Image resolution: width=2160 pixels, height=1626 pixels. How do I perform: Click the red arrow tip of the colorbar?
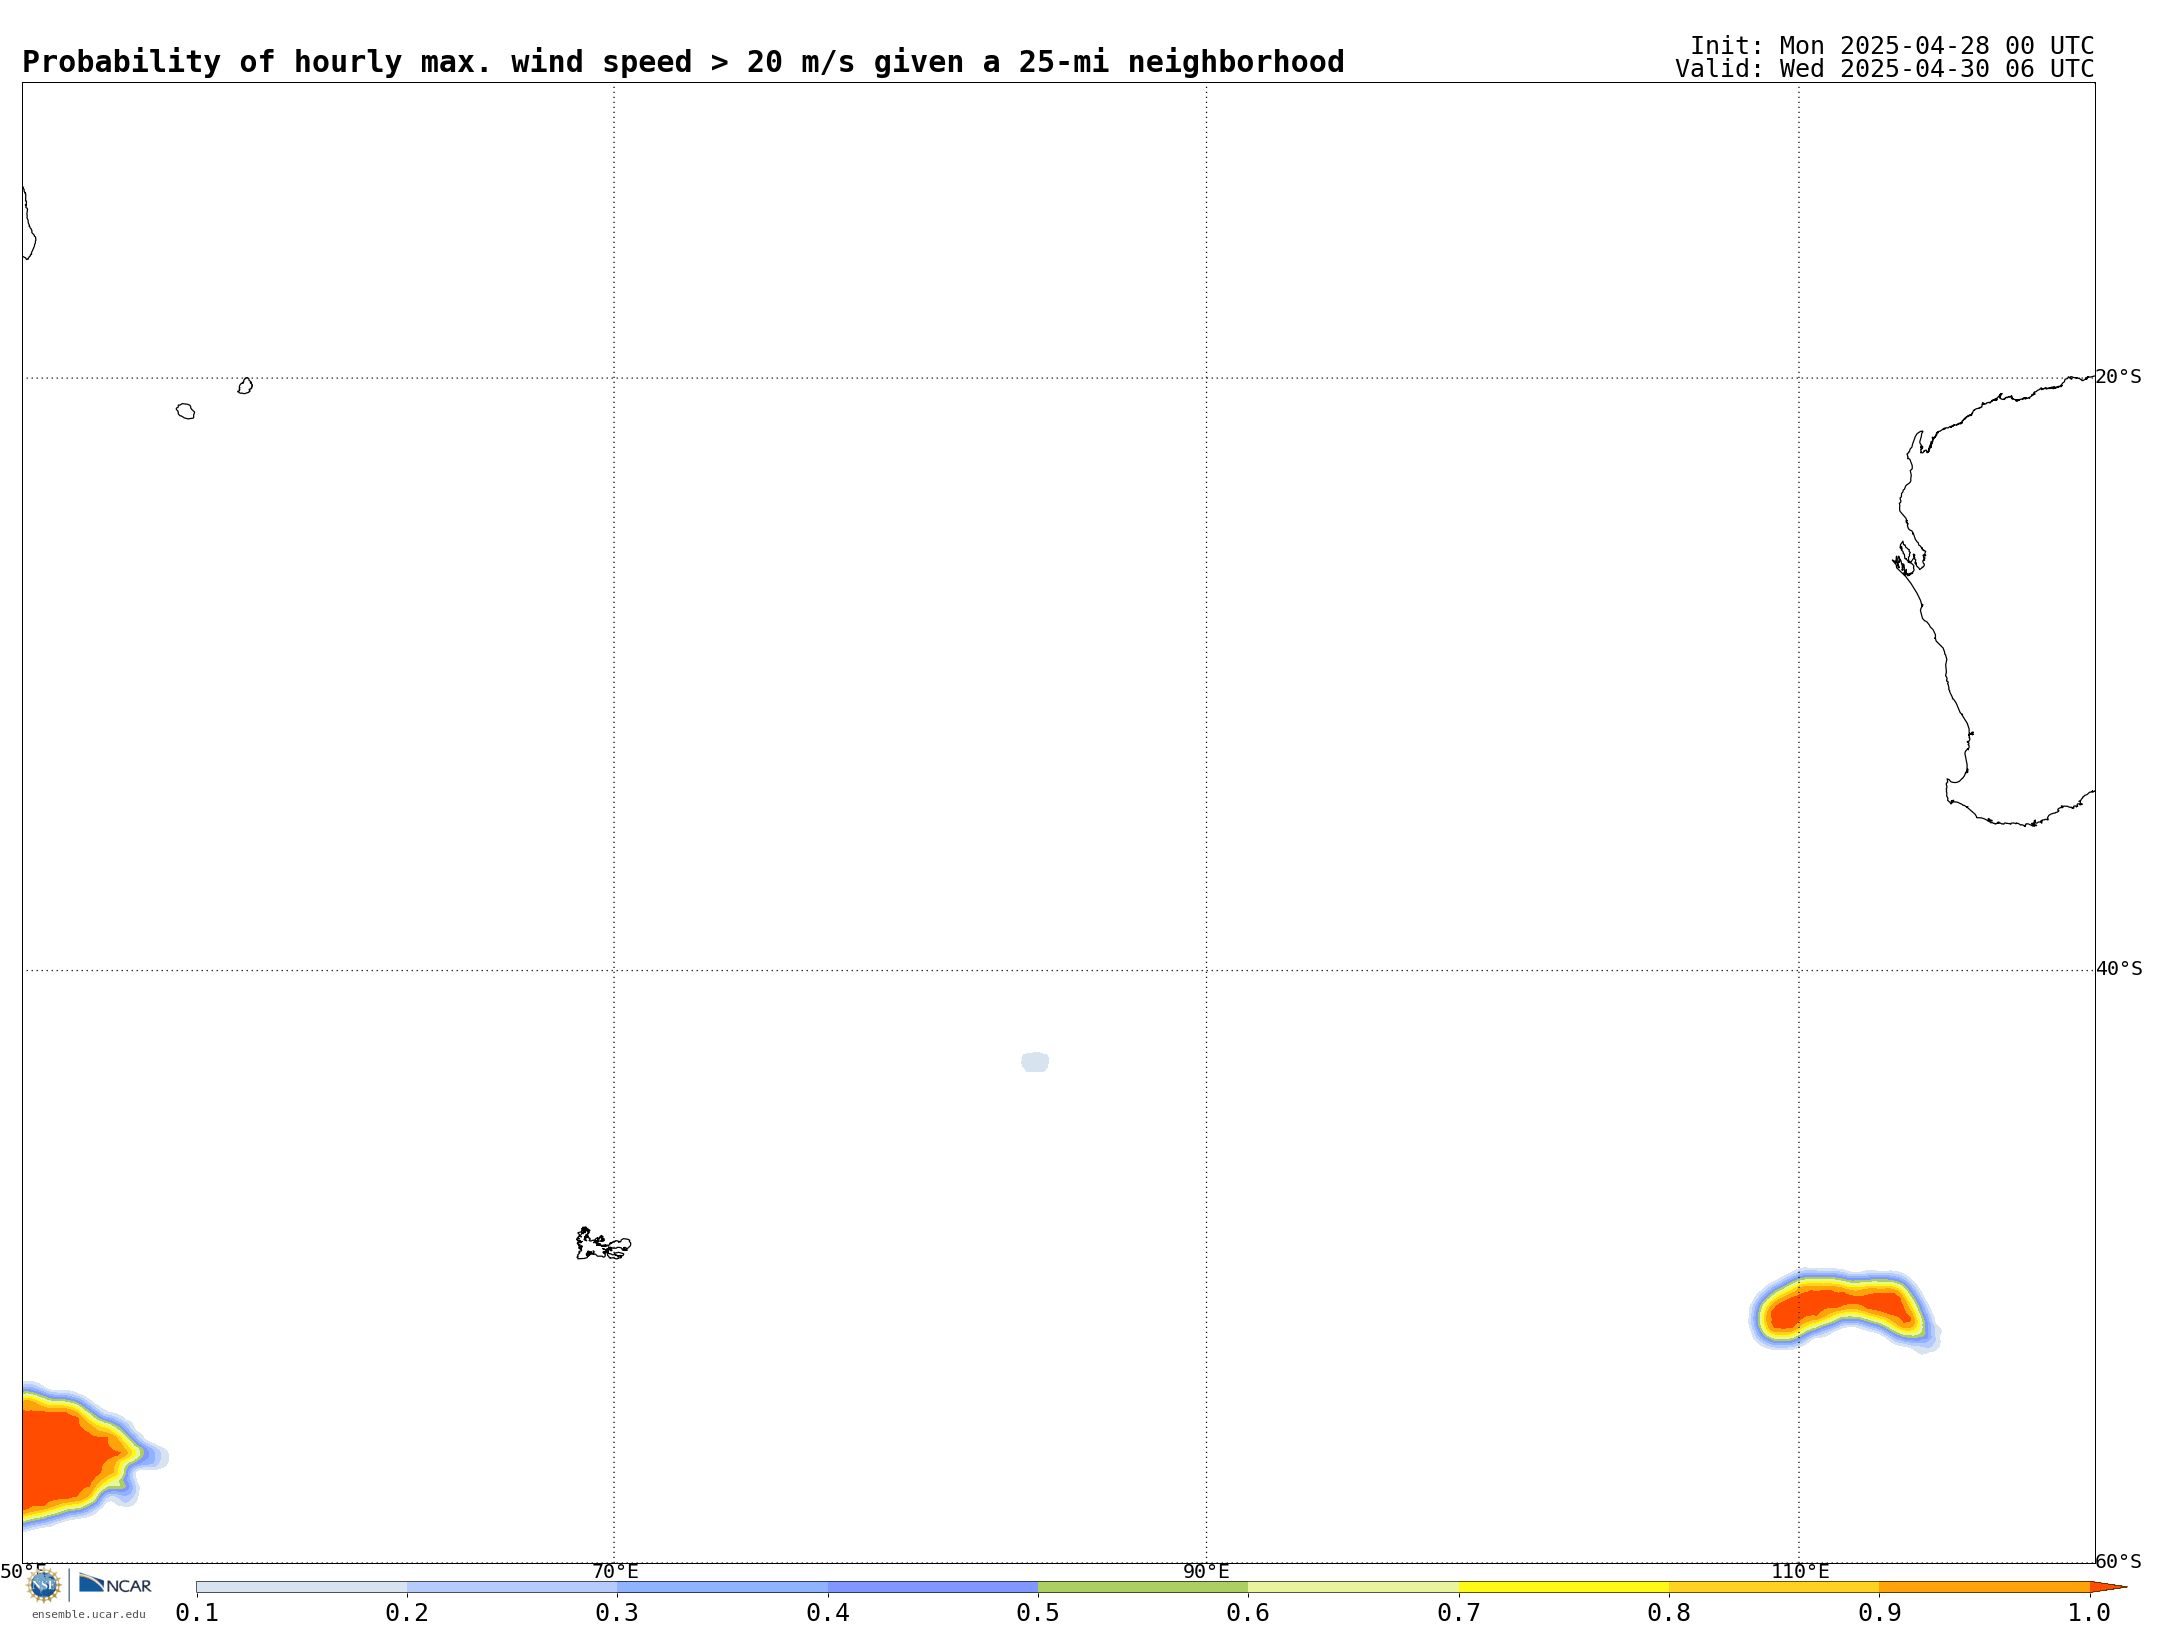[x=2108, y=1587]
